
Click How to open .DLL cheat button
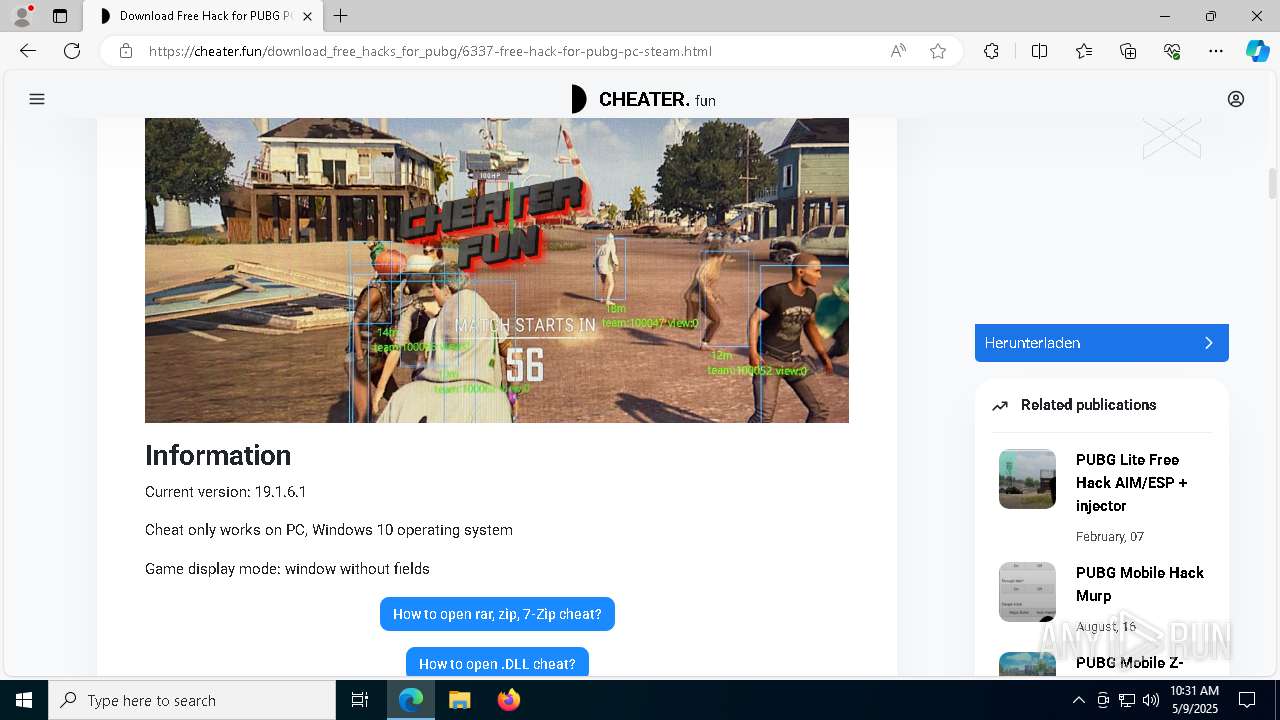coord(497,662)
